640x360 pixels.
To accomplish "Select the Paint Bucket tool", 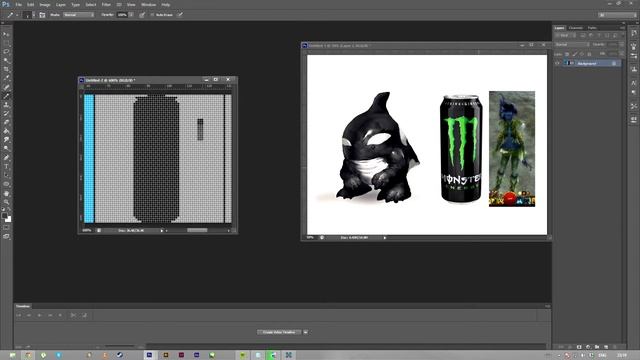I will [6, 131].
